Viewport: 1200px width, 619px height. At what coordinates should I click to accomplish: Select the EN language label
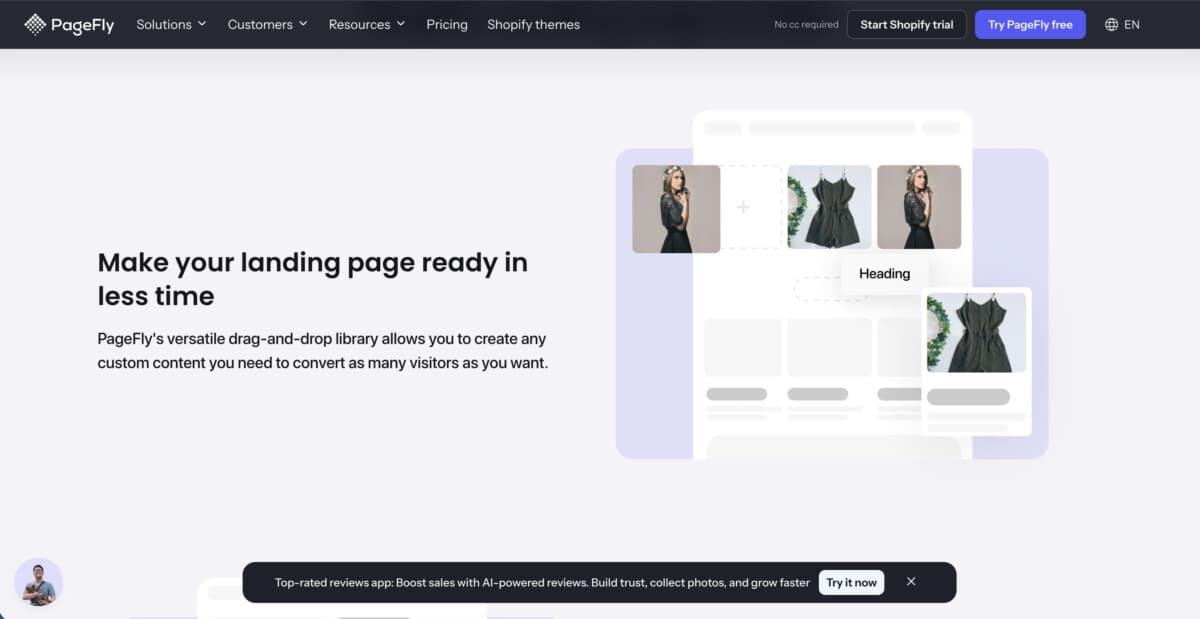1131,24
